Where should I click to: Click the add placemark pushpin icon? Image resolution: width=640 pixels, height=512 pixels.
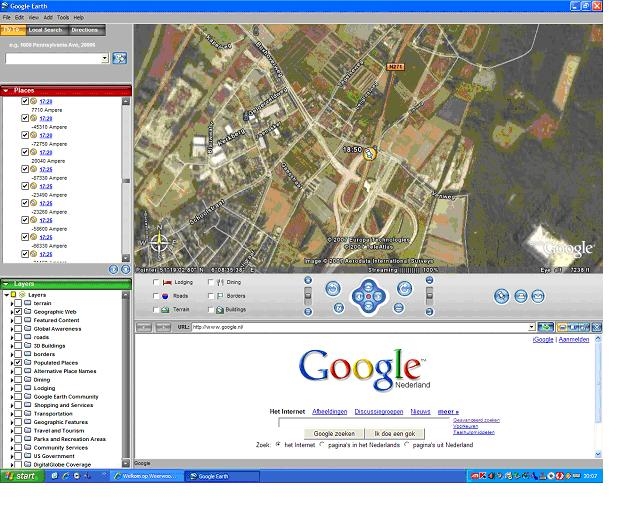pos(502,296)
